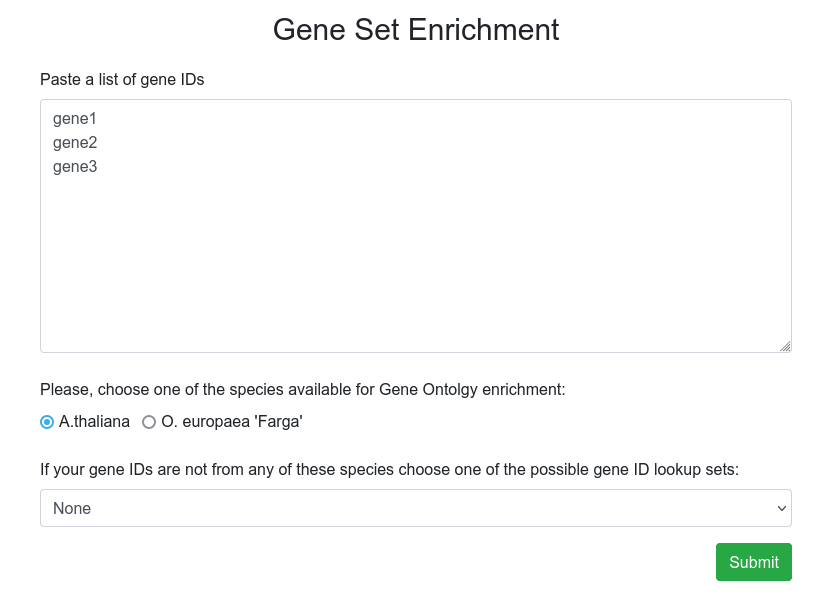
Task: Click the 'Gene Ontolgy enrichment' phrase
Action: click(x=472, y=390)
